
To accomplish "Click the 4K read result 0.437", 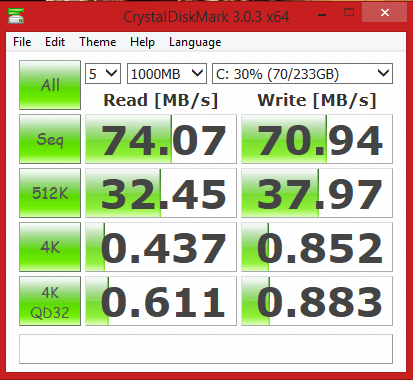I will 161,247.
